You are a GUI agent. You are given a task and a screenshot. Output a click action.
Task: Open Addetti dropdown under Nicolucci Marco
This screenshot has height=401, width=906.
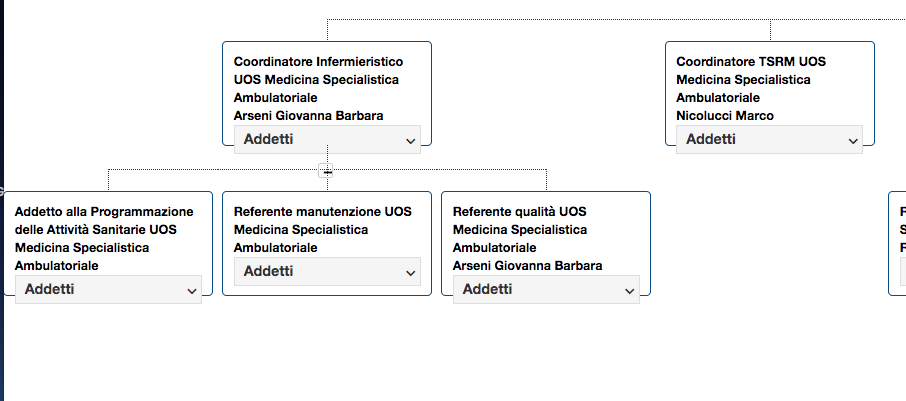(x=769, y=139)
